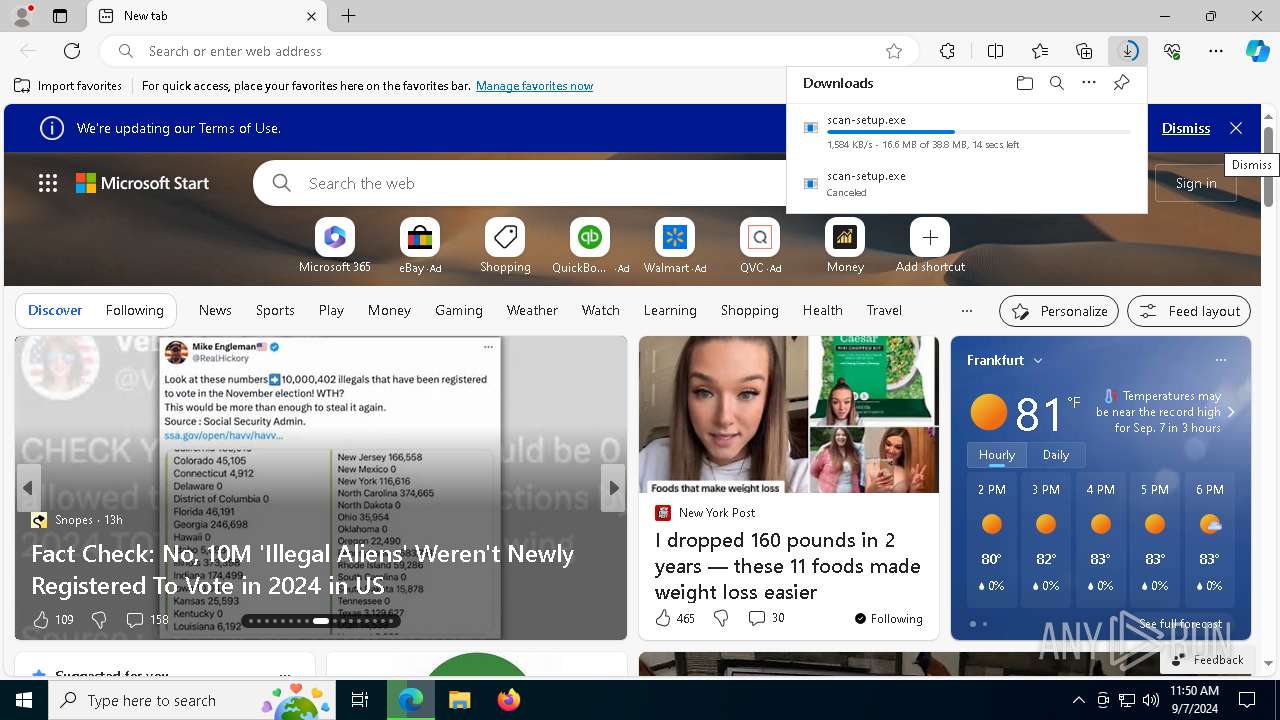The width and height of the screenshot is (1280, 720).
Task: Open Collections icon in toolbar
Action: 1084,51
